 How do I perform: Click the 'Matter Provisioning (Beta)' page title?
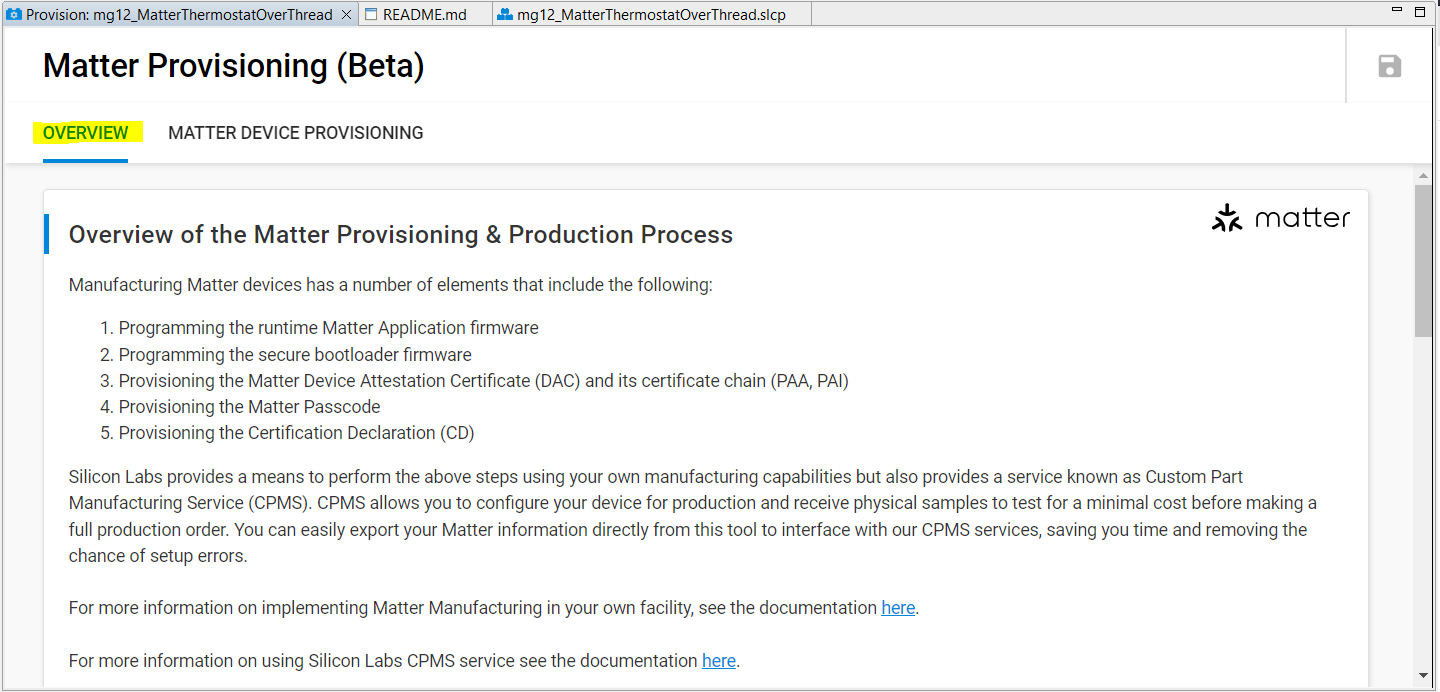(233, 66)
